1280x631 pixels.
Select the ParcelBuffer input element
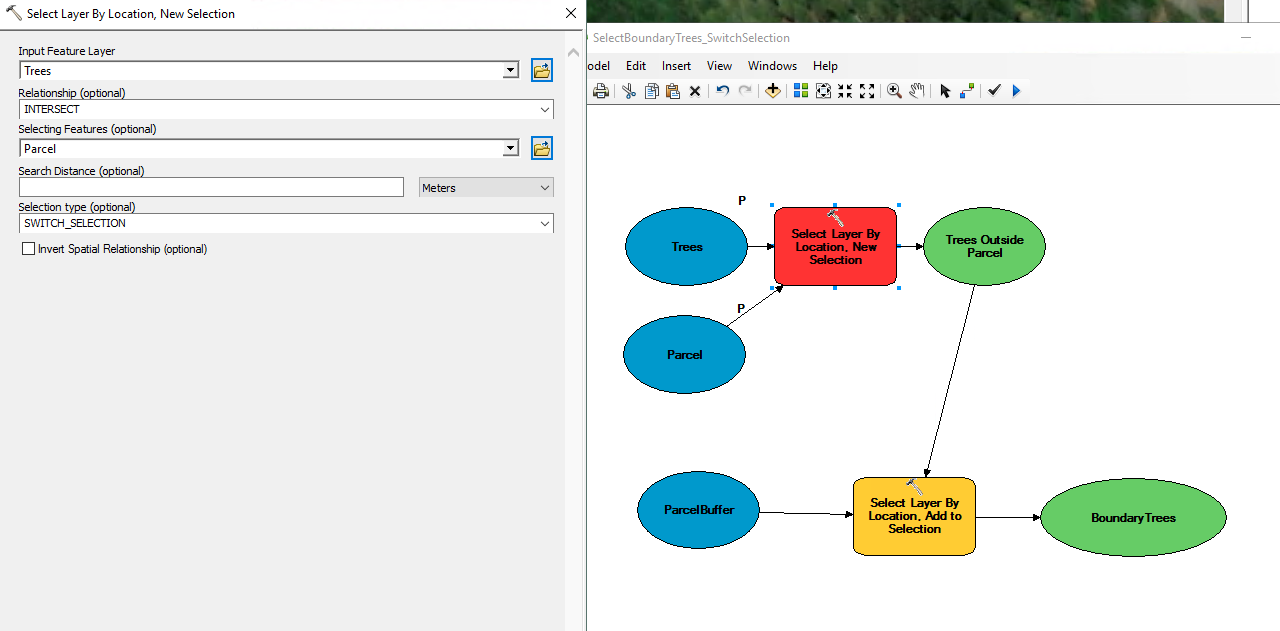point(698,510)
